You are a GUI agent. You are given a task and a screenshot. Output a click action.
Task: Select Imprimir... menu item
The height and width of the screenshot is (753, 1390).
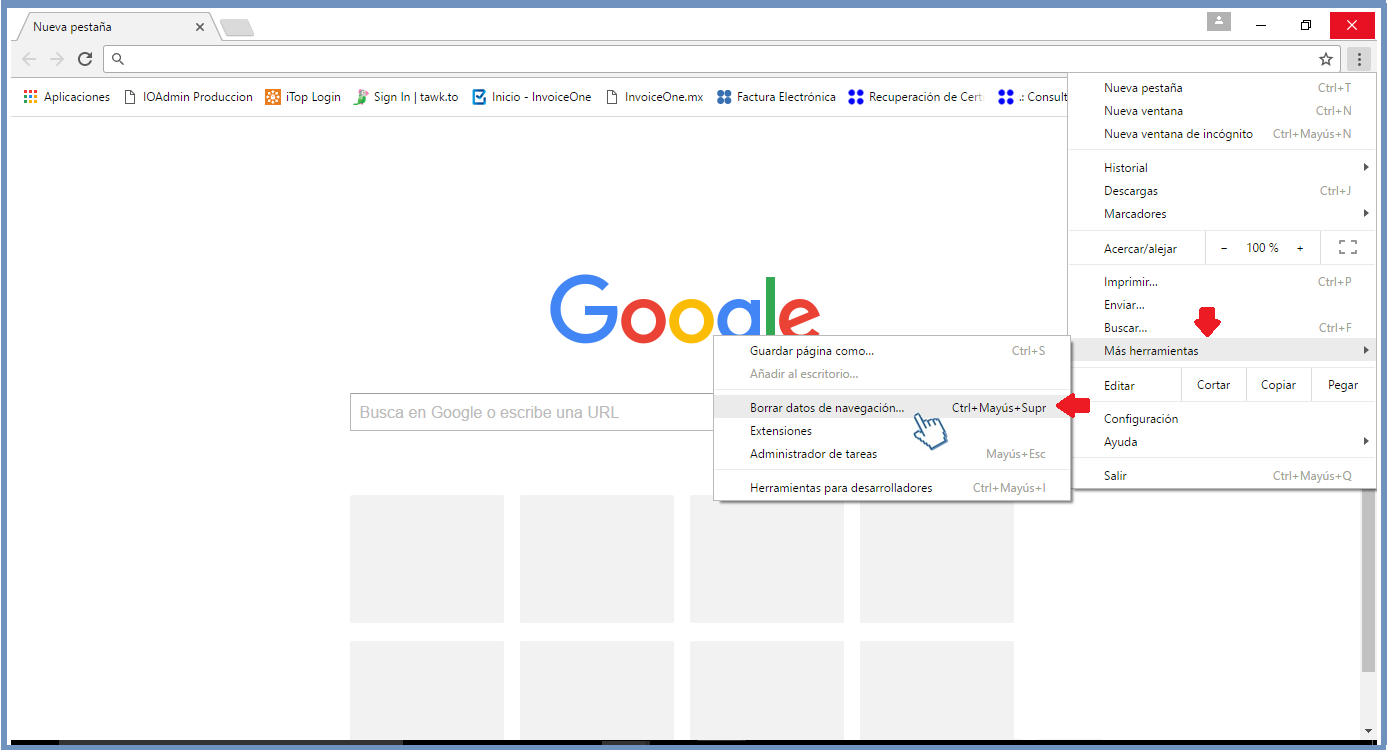point(1222,282)
